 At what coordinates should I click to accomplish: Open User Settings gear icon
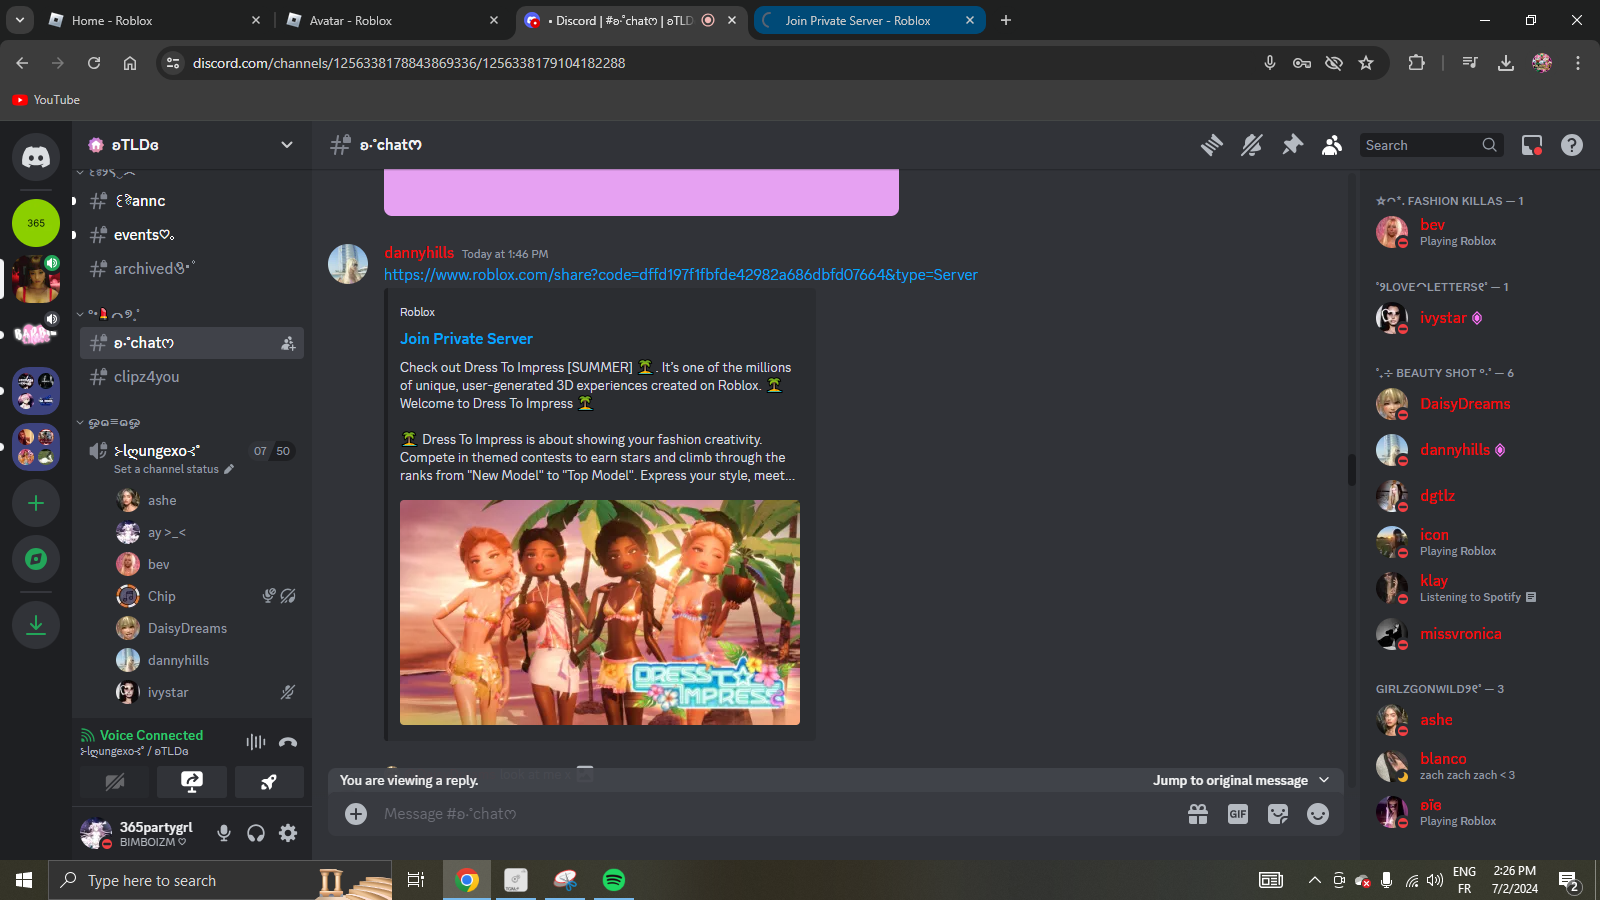pyautogui.click(x=288, y=833)
